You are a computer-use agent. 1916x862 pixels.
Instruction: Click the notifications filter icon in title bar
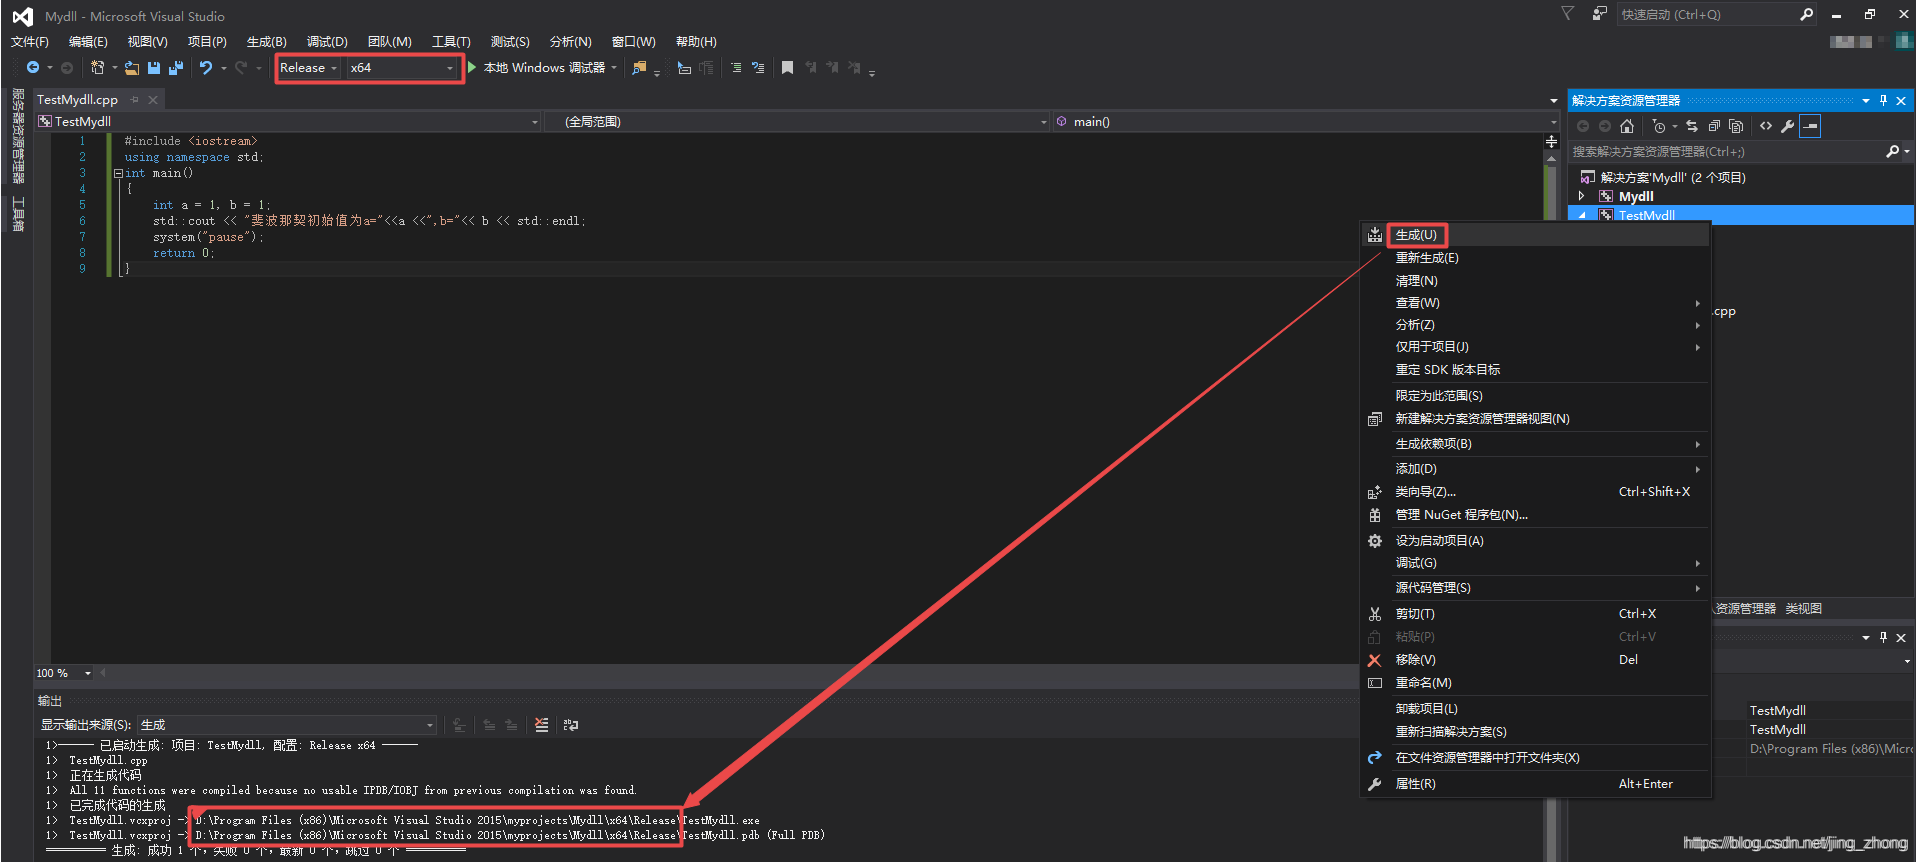(1567, 14)
